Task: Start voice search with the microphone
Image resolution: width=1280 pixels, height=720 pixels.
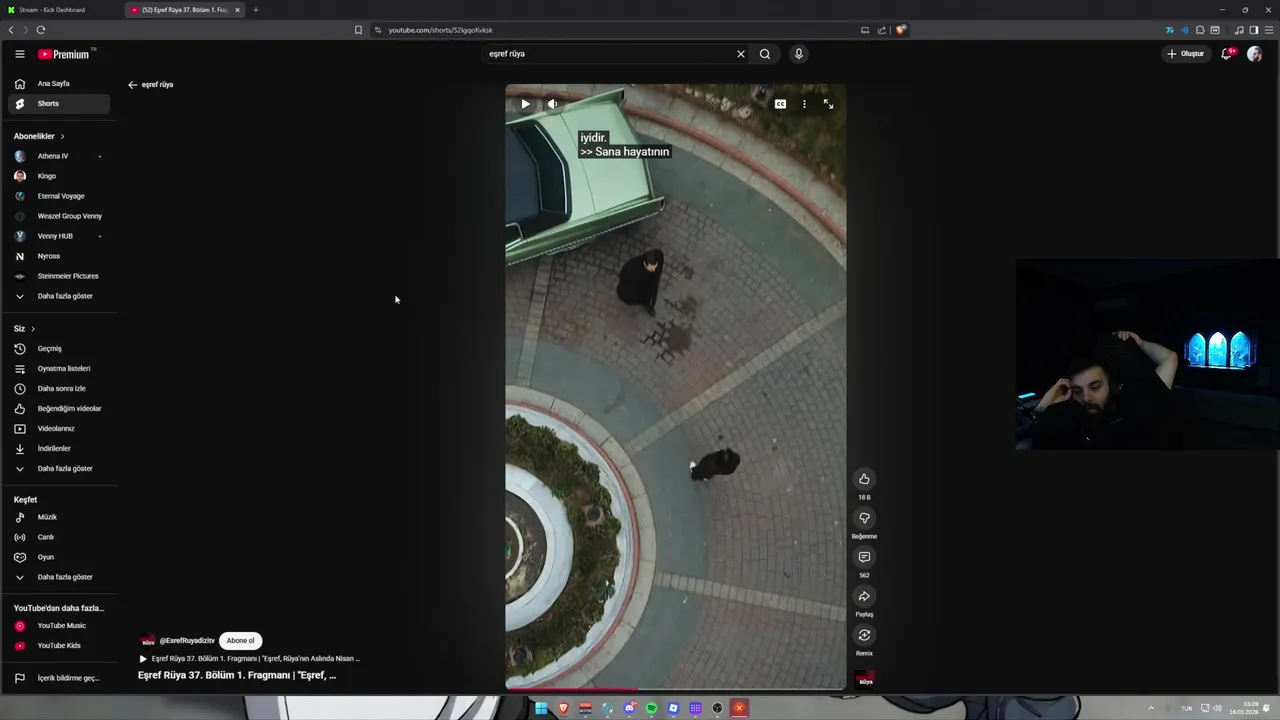Action: pos(798,54)
